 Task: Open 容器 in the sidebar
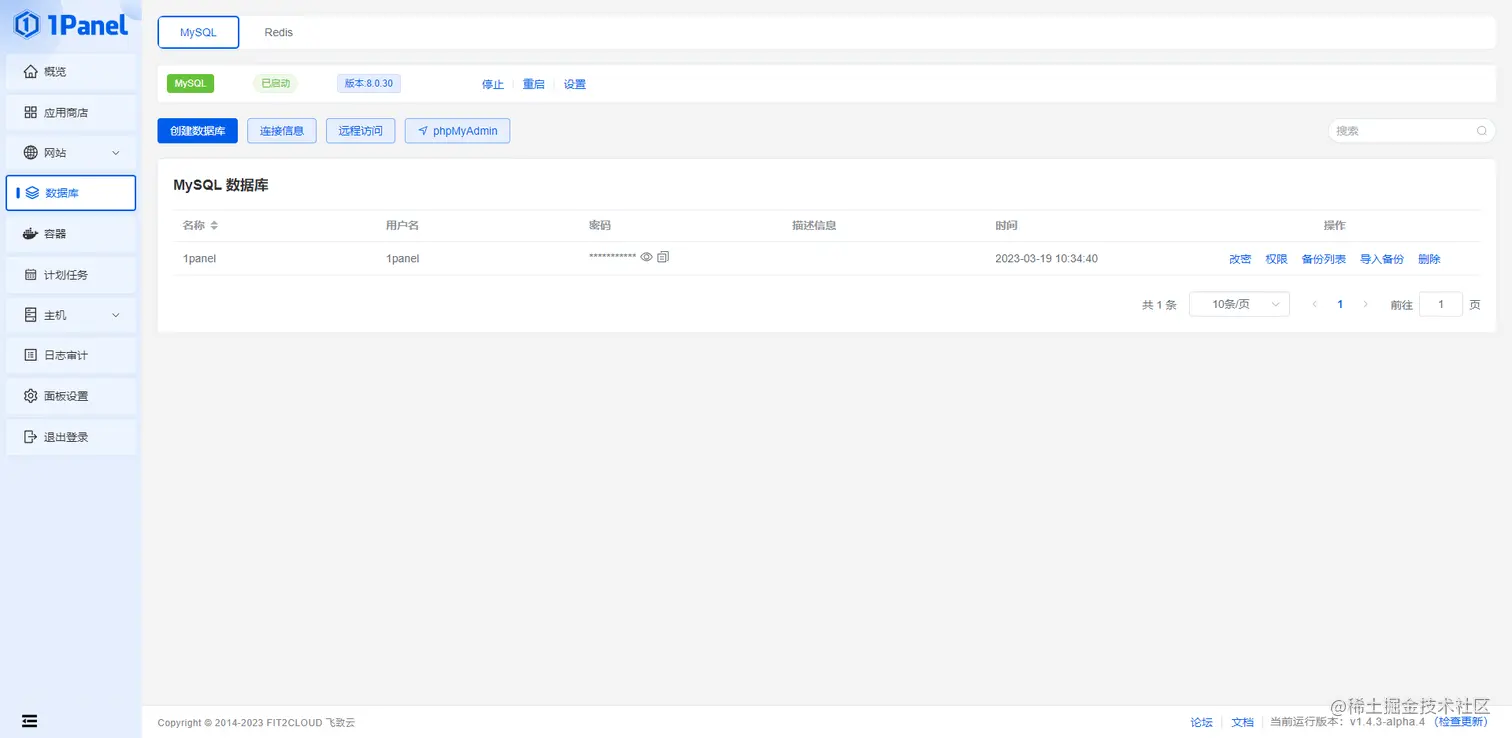click(x=71, y=234)
